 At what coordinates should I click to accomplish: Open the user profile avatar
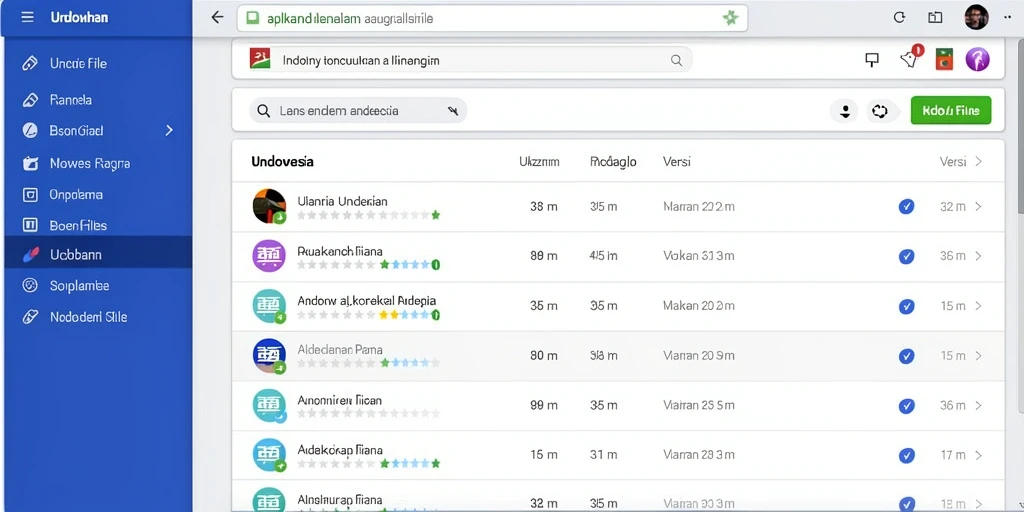tap(976, 17)
